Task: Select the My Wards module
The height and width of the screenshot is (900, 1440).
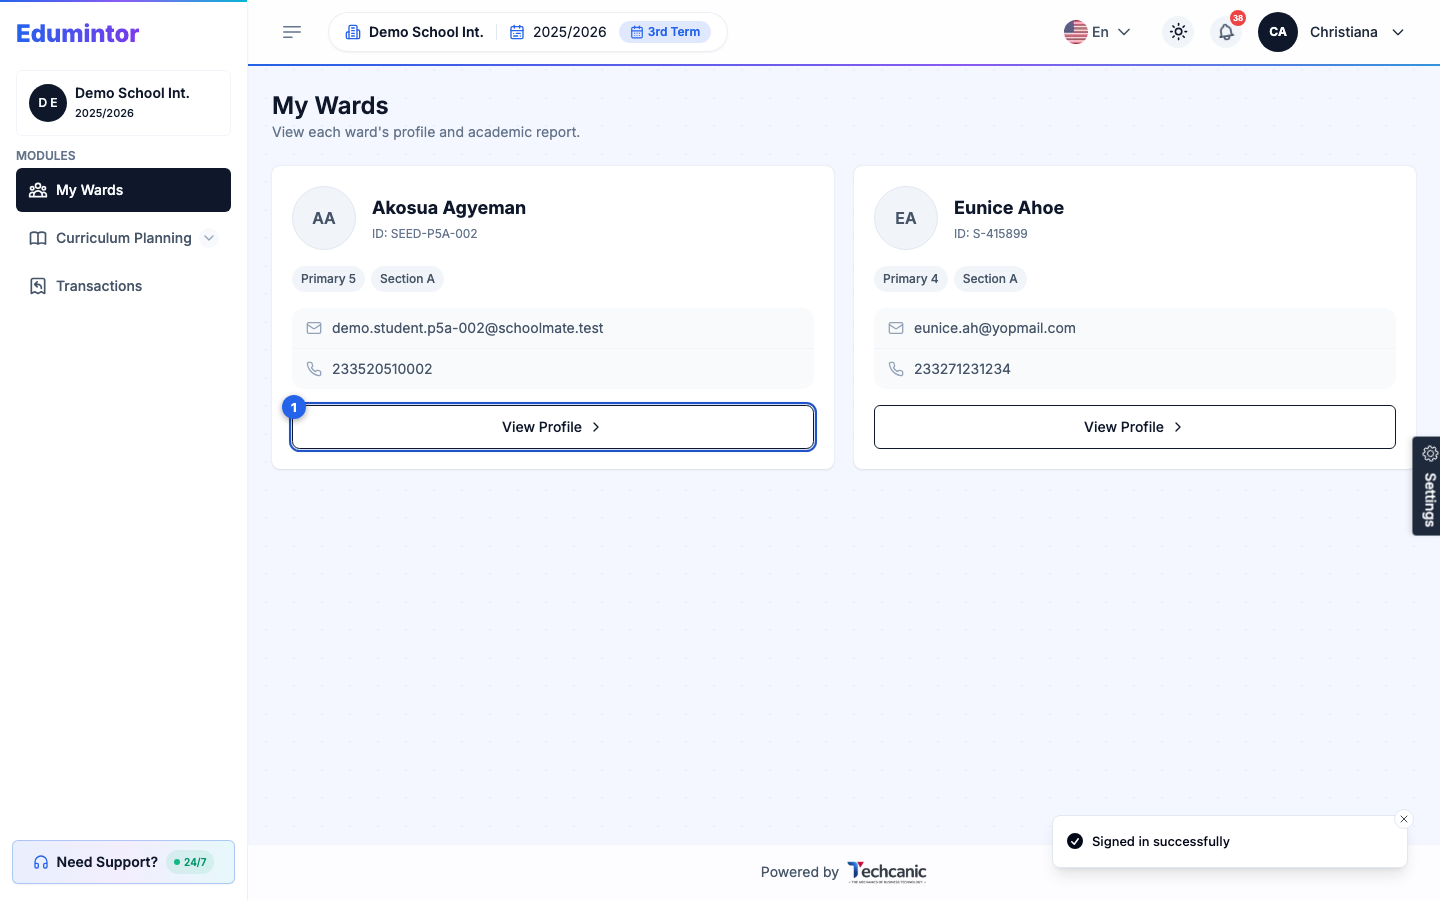Action: click(x=123, y=190)
